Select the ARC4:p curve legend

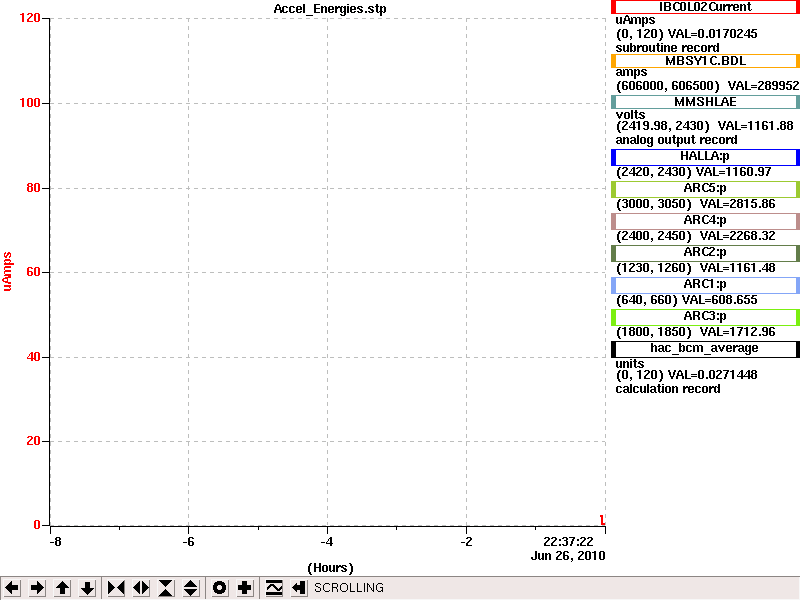click(x=705, y=221)
